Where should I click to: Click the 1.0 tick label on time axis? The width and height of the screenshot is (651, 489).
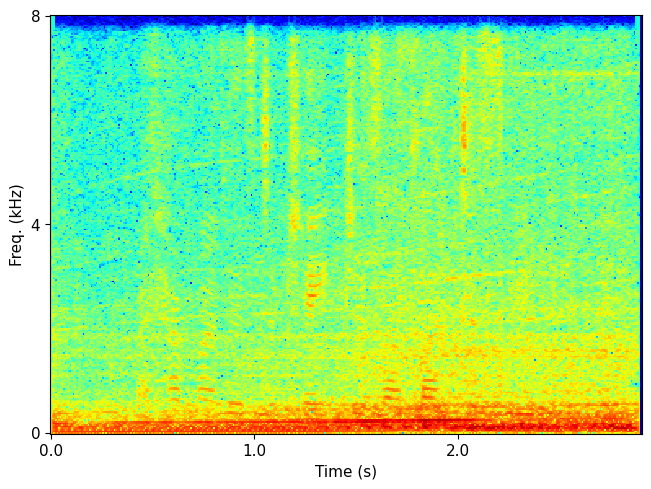254,450
